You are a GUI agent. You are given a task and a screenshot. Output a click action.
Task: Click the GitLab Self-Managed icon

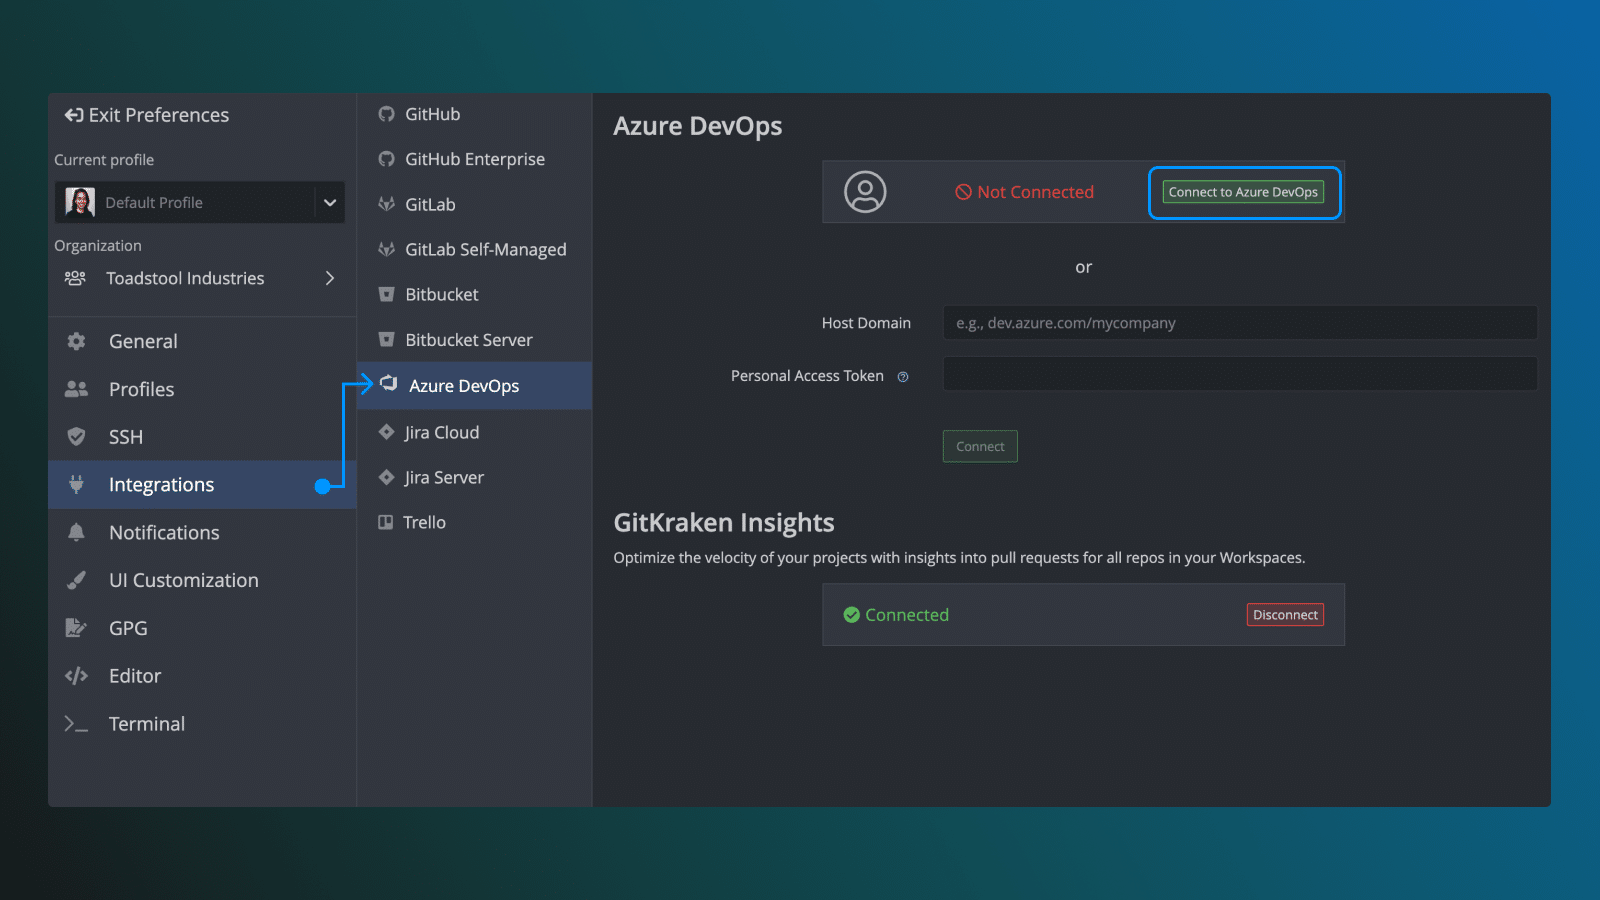[386, 249]
